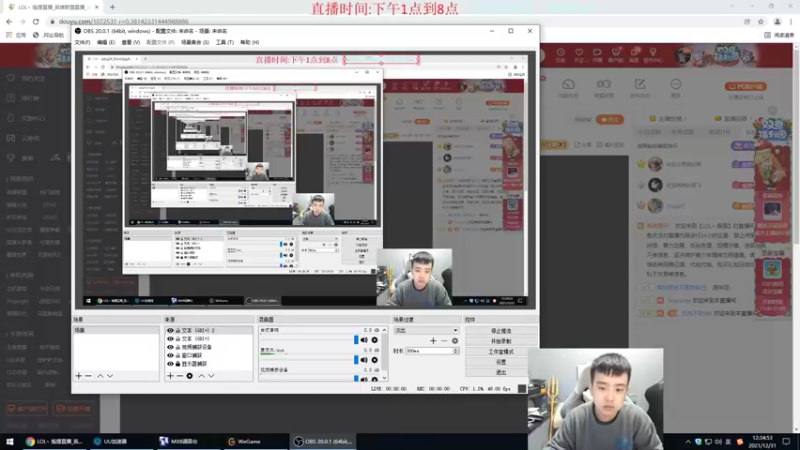The image size is (800, 450).
Task: Open 麦克风/Aux audio settings gear
Action: coord(374,360)
